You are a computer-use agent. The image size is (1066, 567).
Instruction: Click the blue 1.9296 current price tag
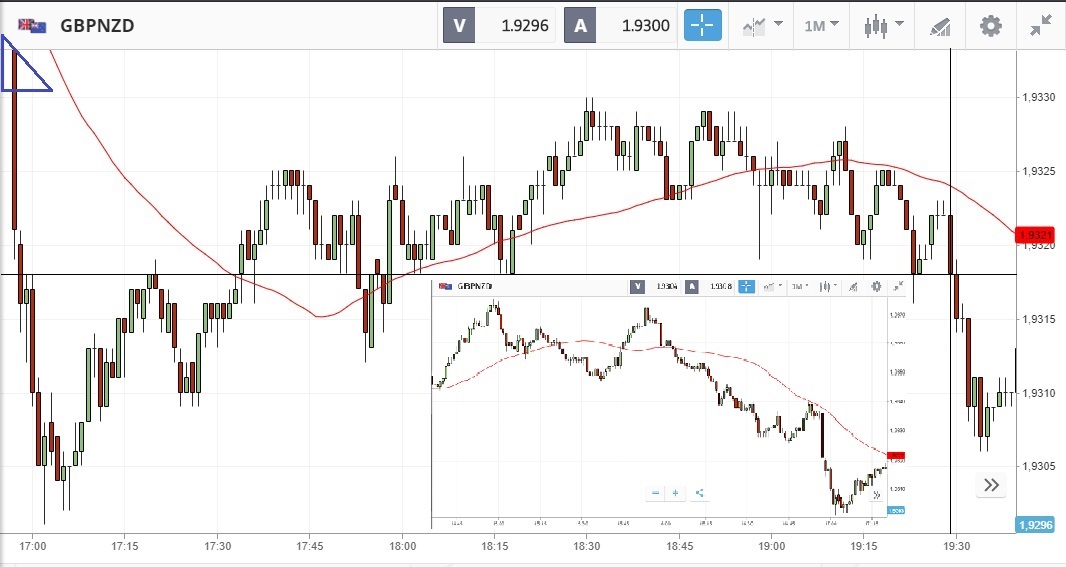[1035, 525]
